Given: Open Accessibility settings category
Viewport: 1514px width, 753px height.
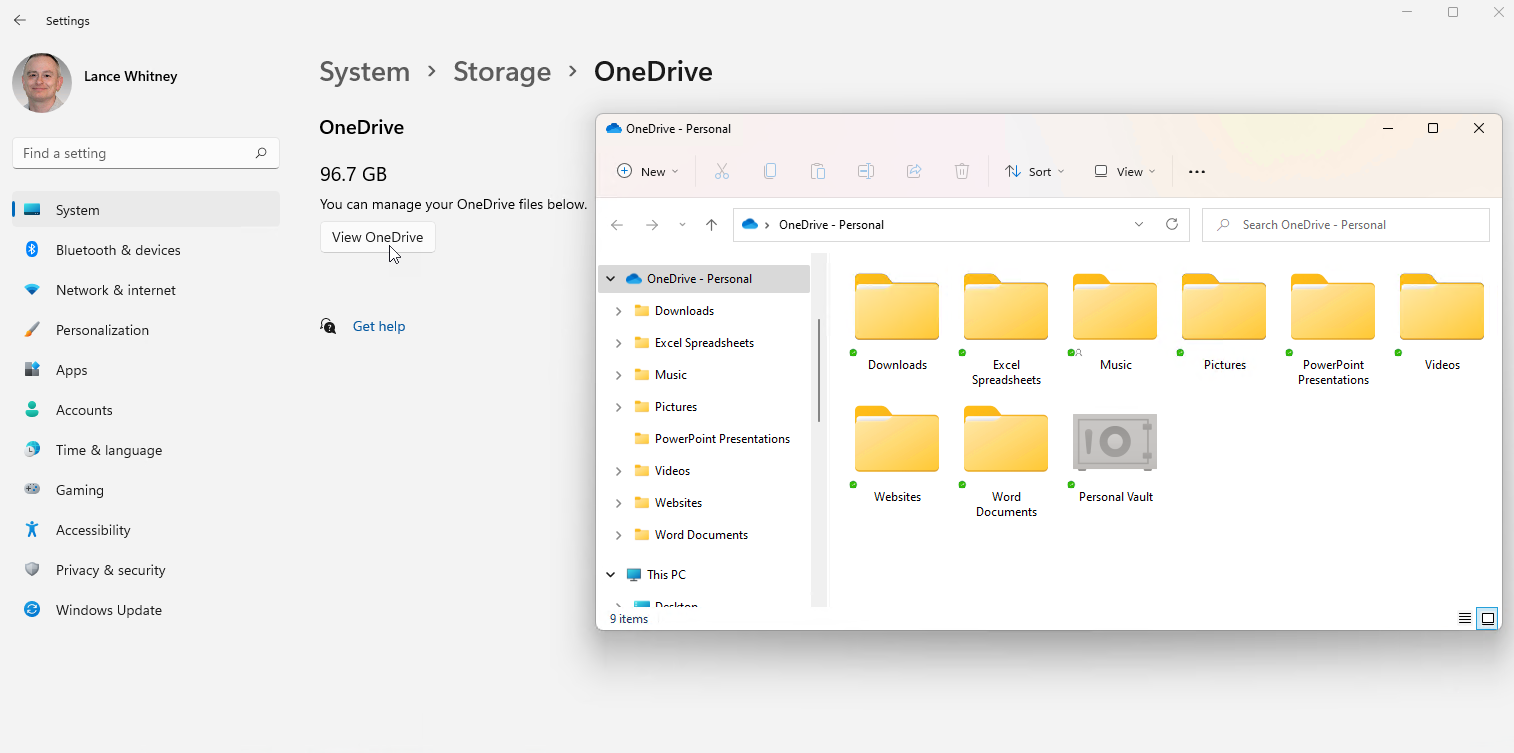Looking at the screenshot, I should click(x=146, y=530).
